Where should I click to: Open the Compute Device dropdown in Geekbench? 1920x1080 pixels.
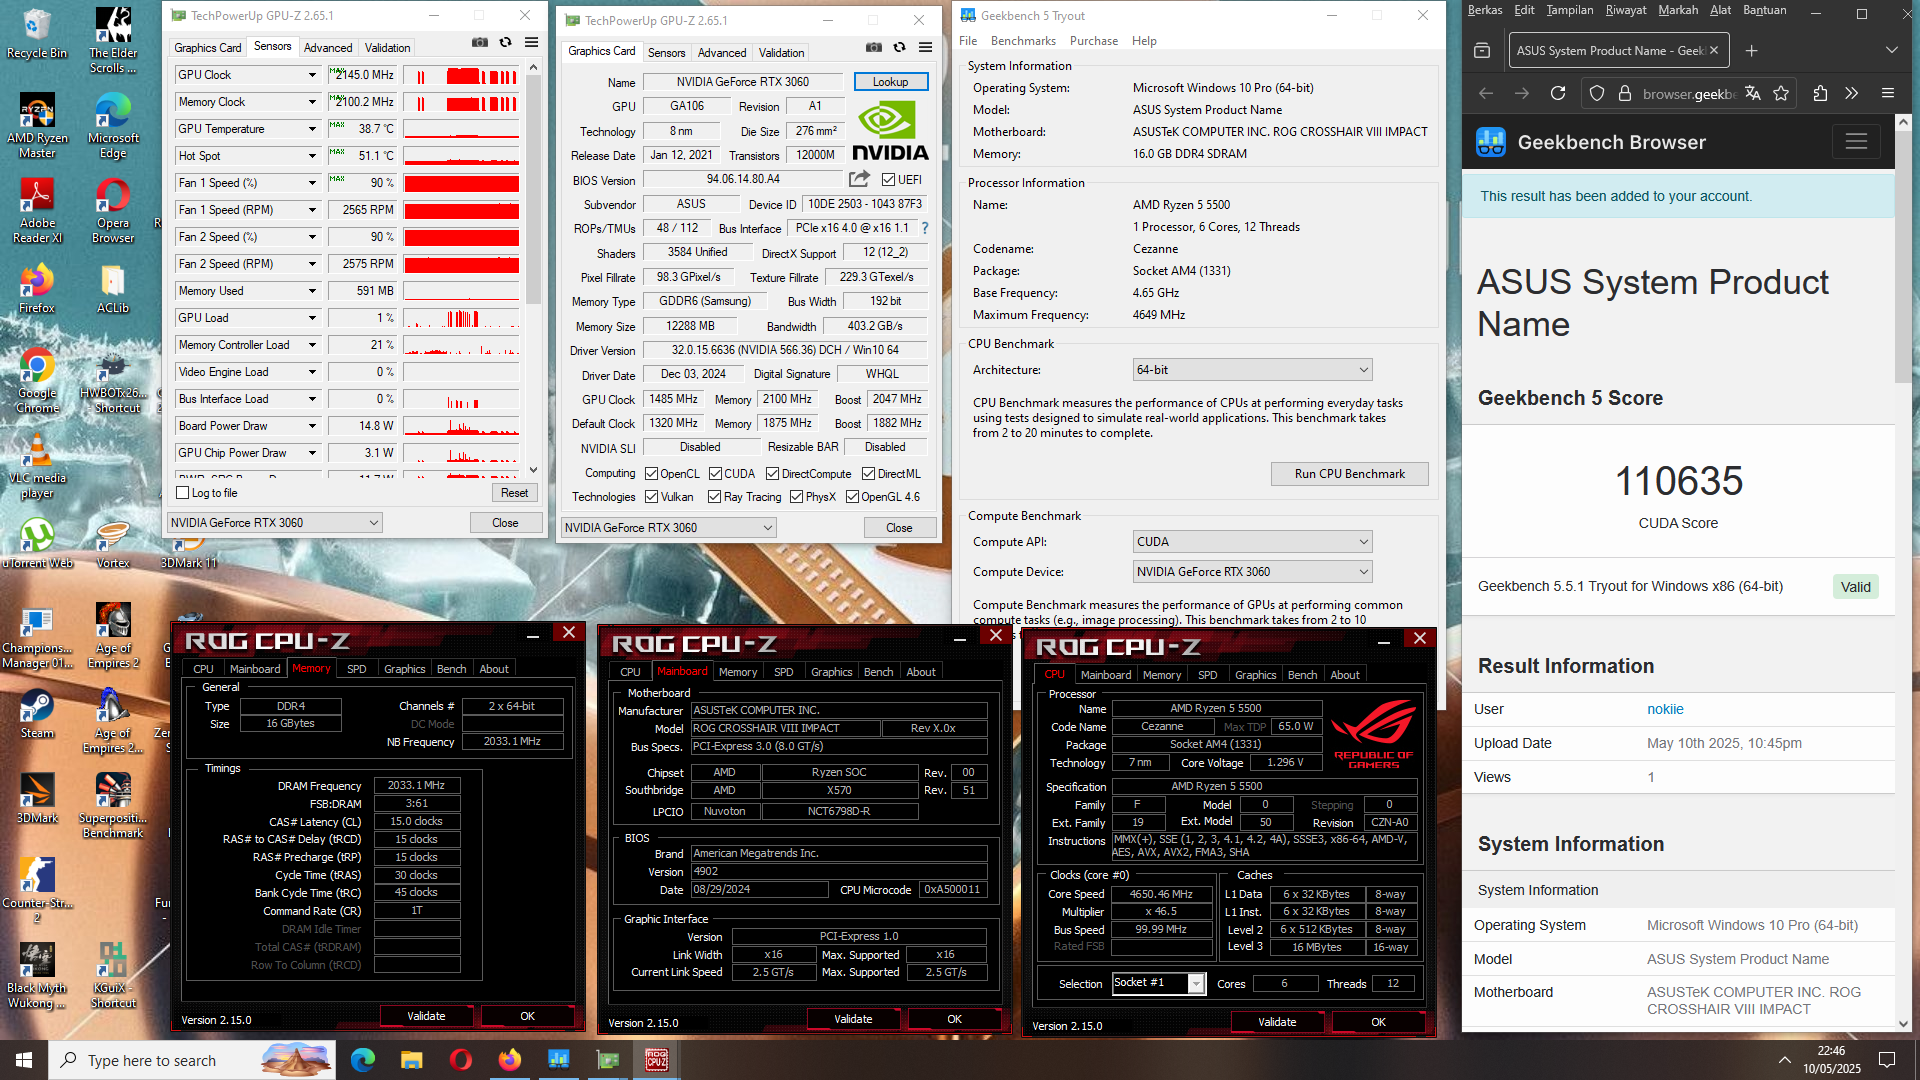(1252, 572)
